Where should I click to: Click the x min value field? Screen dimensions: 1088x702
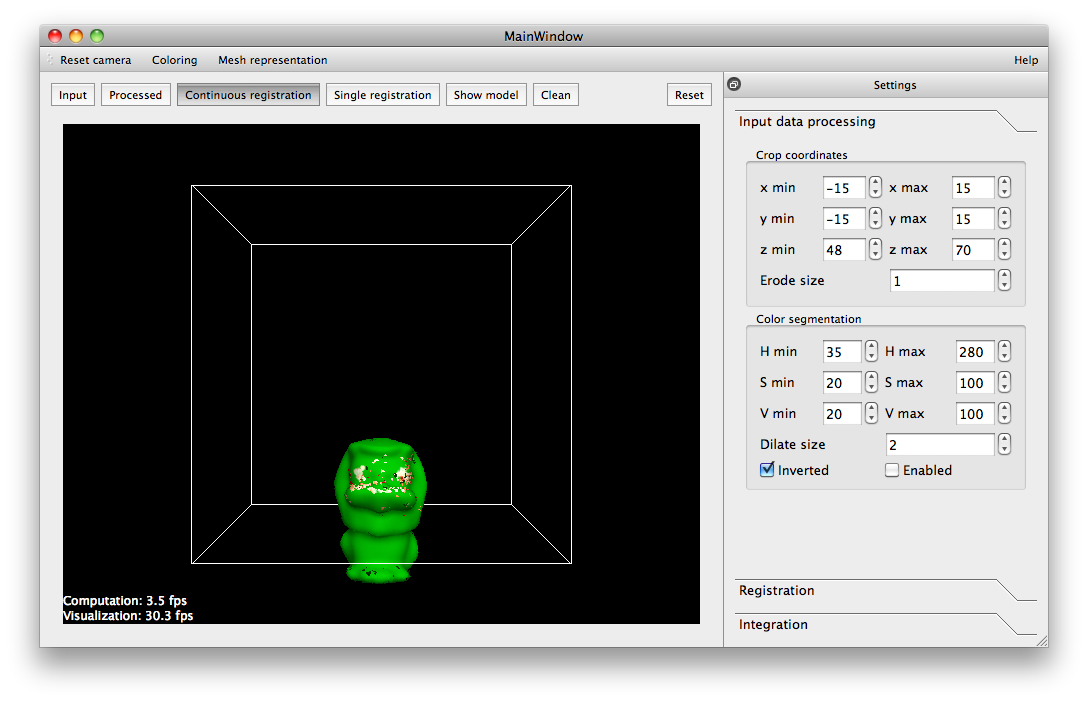point(844,188)
